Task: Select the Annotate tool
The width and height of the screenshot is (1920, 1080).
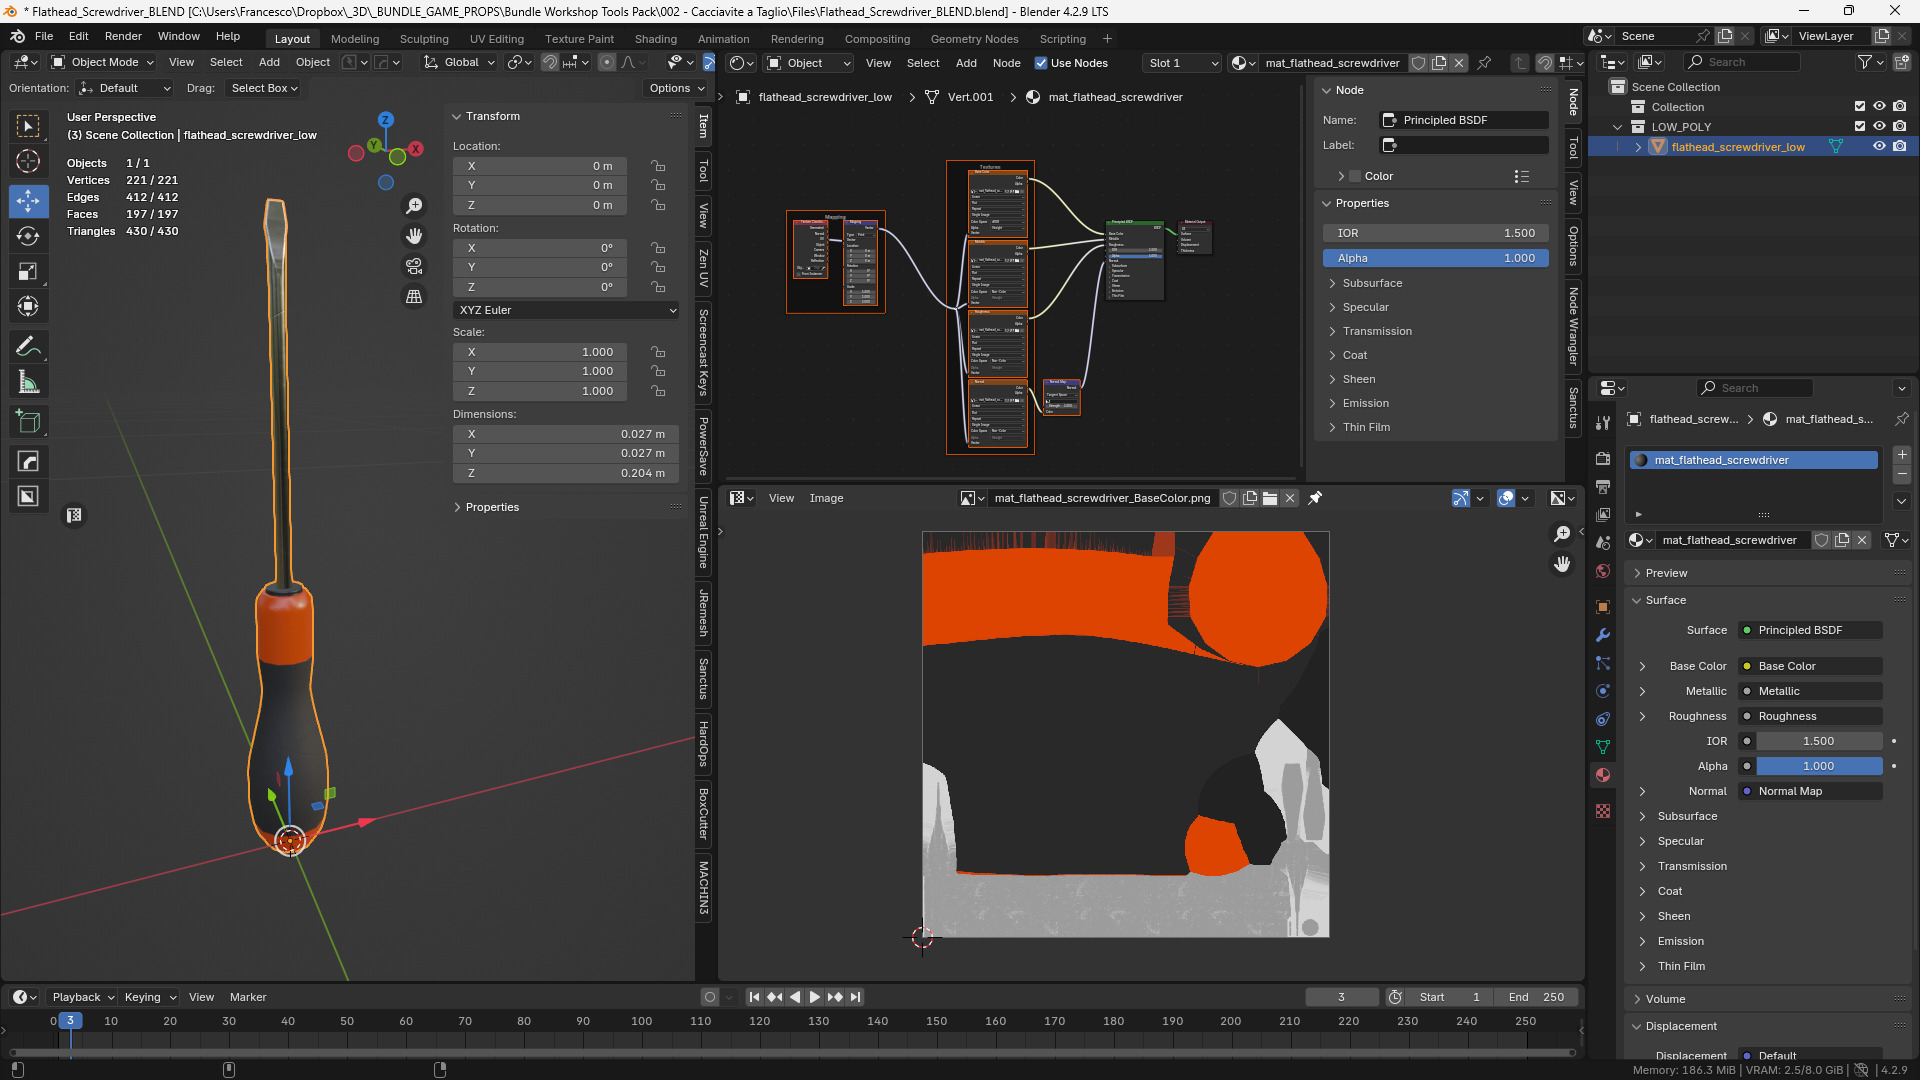Action: pyautogui.click(x=28, y=347)
